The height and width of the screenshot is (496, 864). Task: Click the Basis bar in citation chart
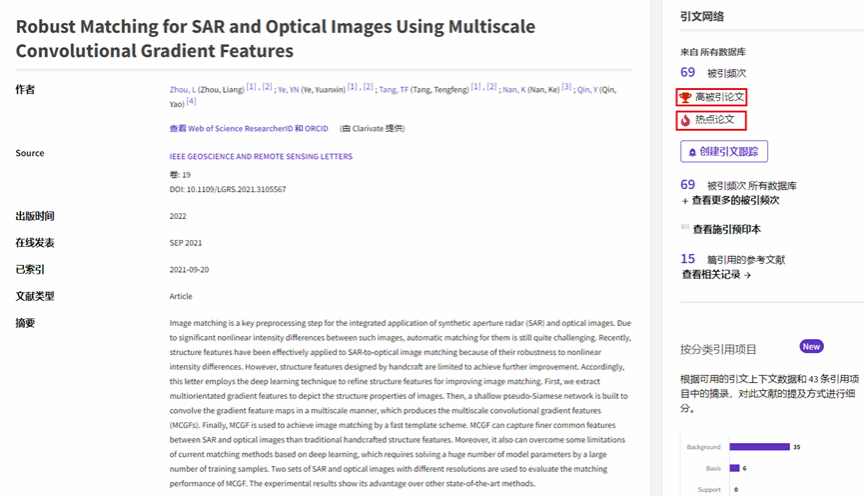click(x=734, y=468)
